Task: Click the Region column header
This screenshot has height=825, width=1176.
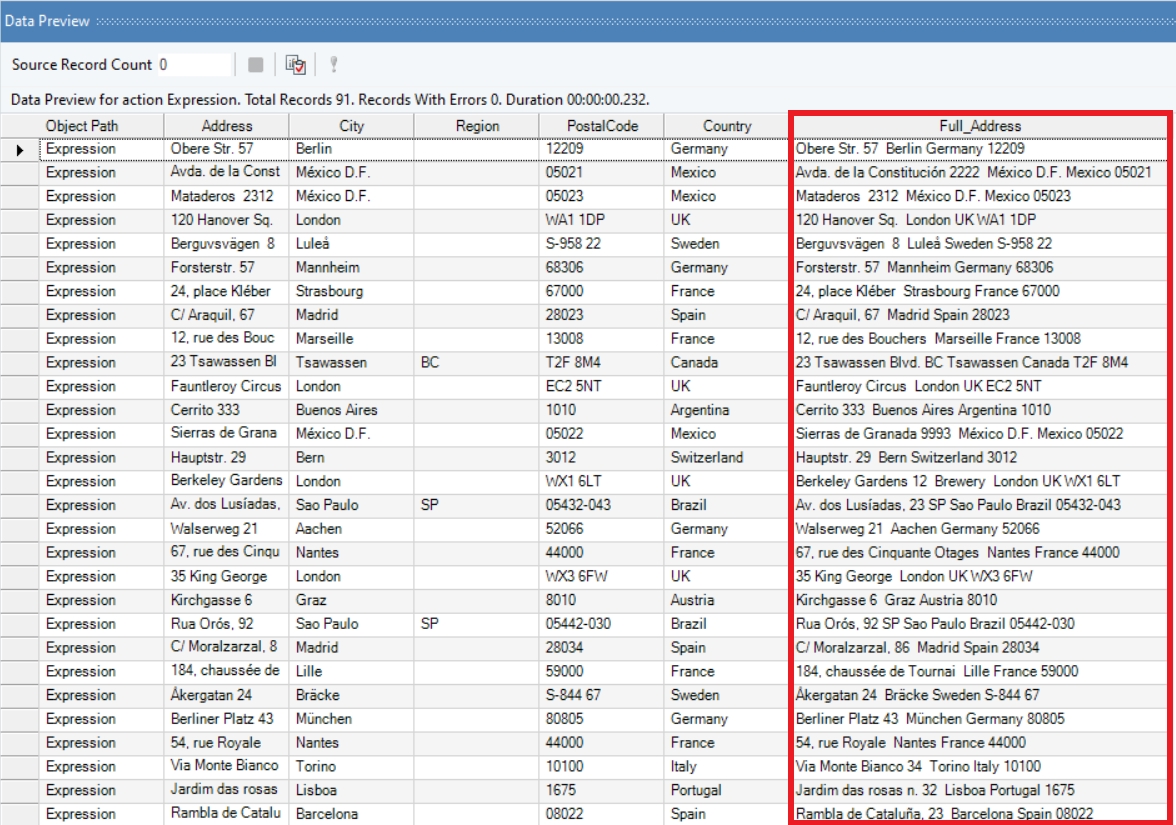Action: coord(477,126)
